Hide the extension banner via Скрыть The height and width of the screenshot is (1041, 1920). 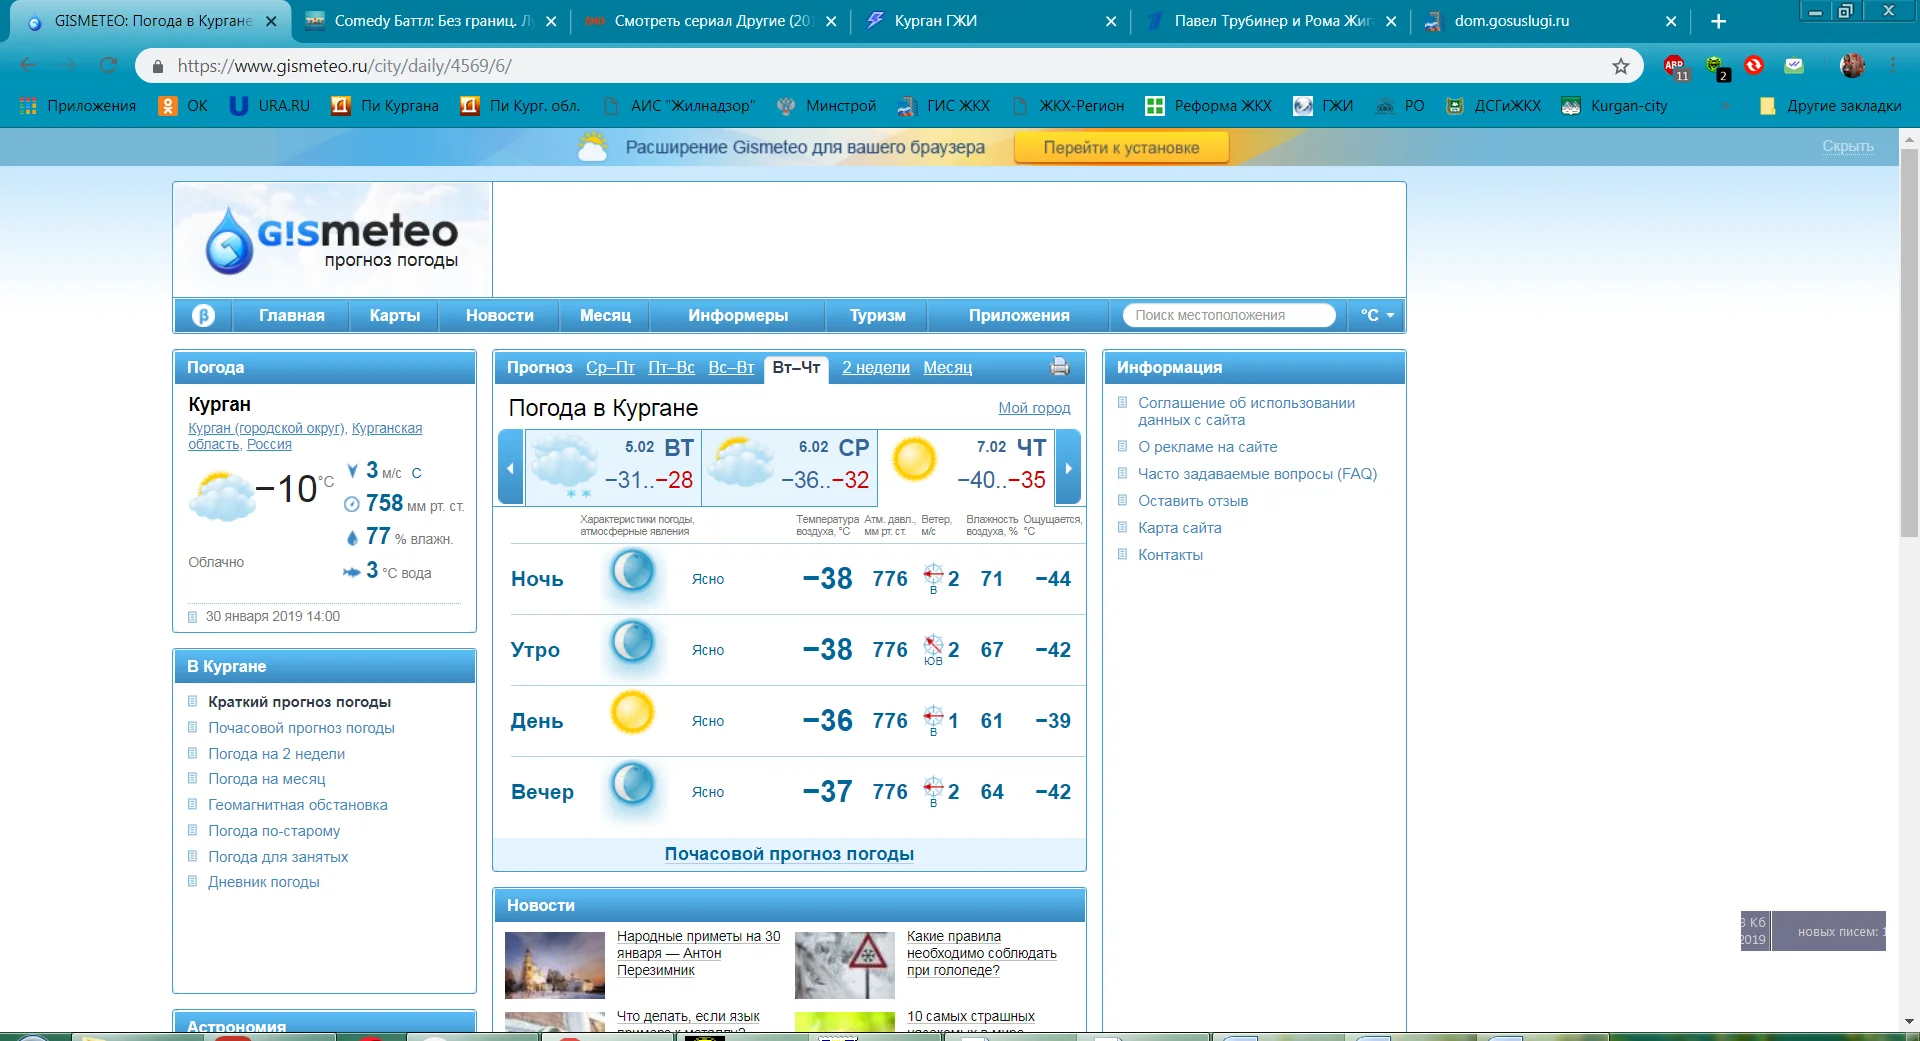1847,146
